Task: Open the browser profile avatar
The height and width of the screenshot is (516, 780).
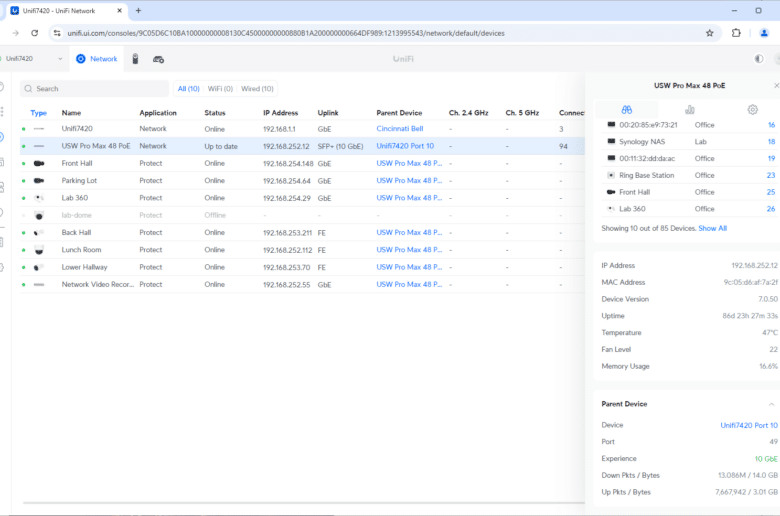Action: (764, 33)
